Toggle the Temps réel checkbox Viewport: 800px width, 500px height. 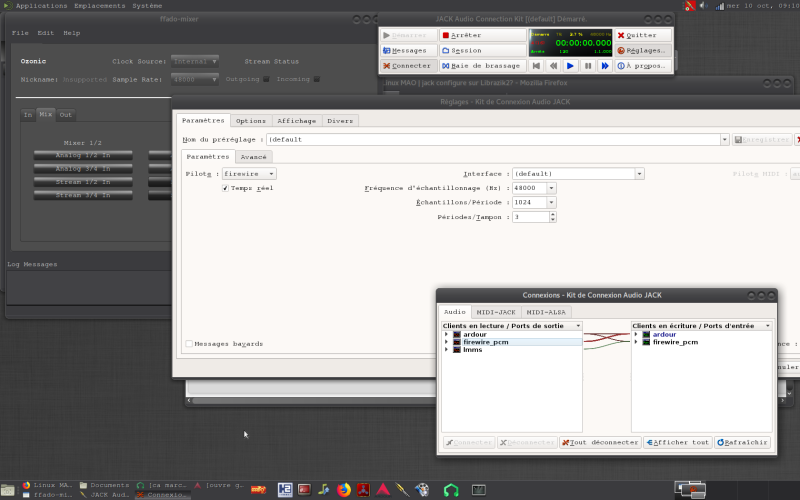pos(226,188)
